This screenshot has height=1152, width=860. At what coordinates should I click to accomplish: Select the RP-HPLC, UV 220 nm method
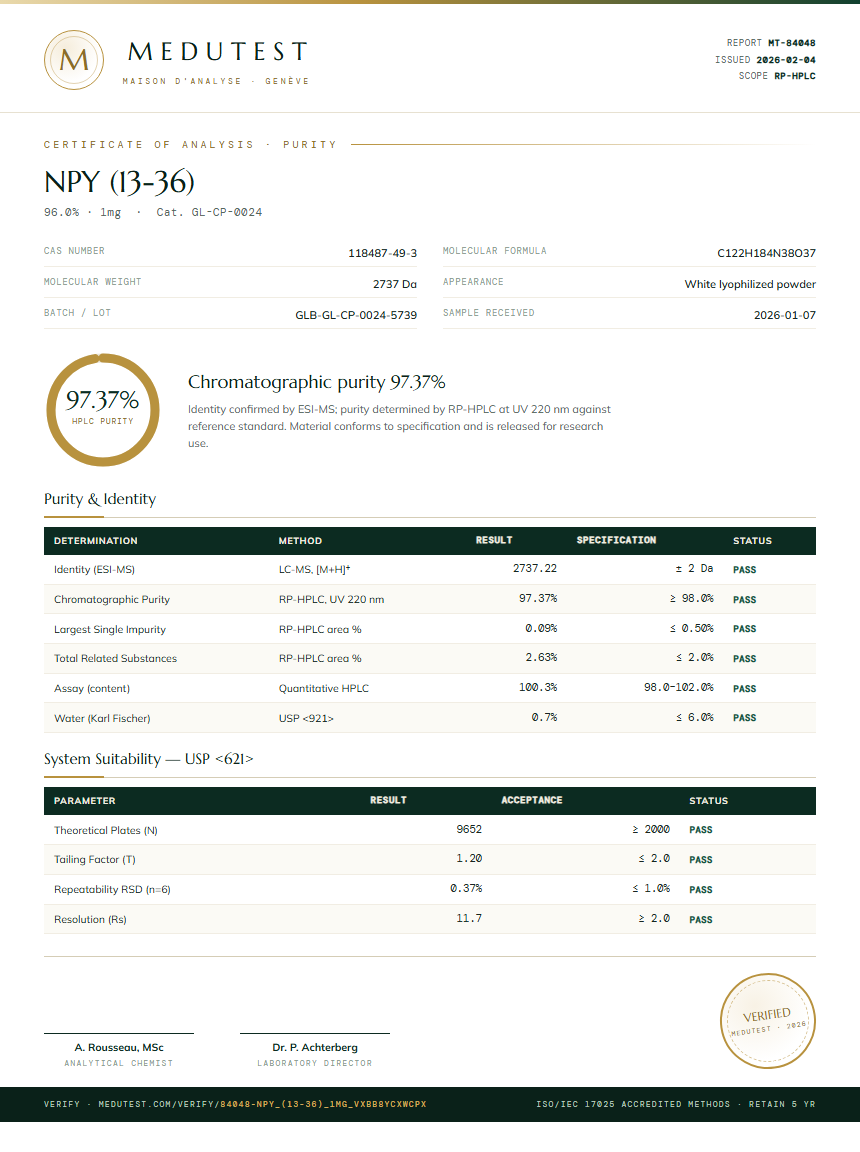(331, 600)
